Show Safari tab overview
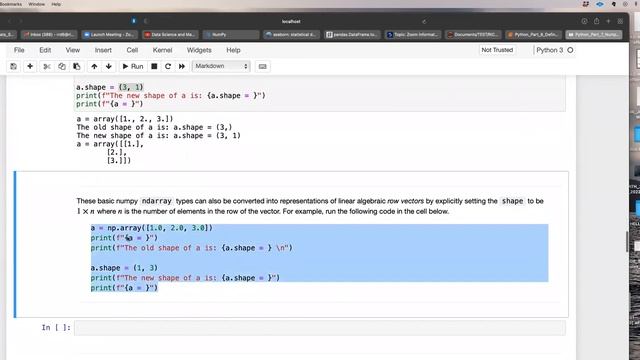Image resolution: width=640 pixels, height=360 pixels. (620, 21)
